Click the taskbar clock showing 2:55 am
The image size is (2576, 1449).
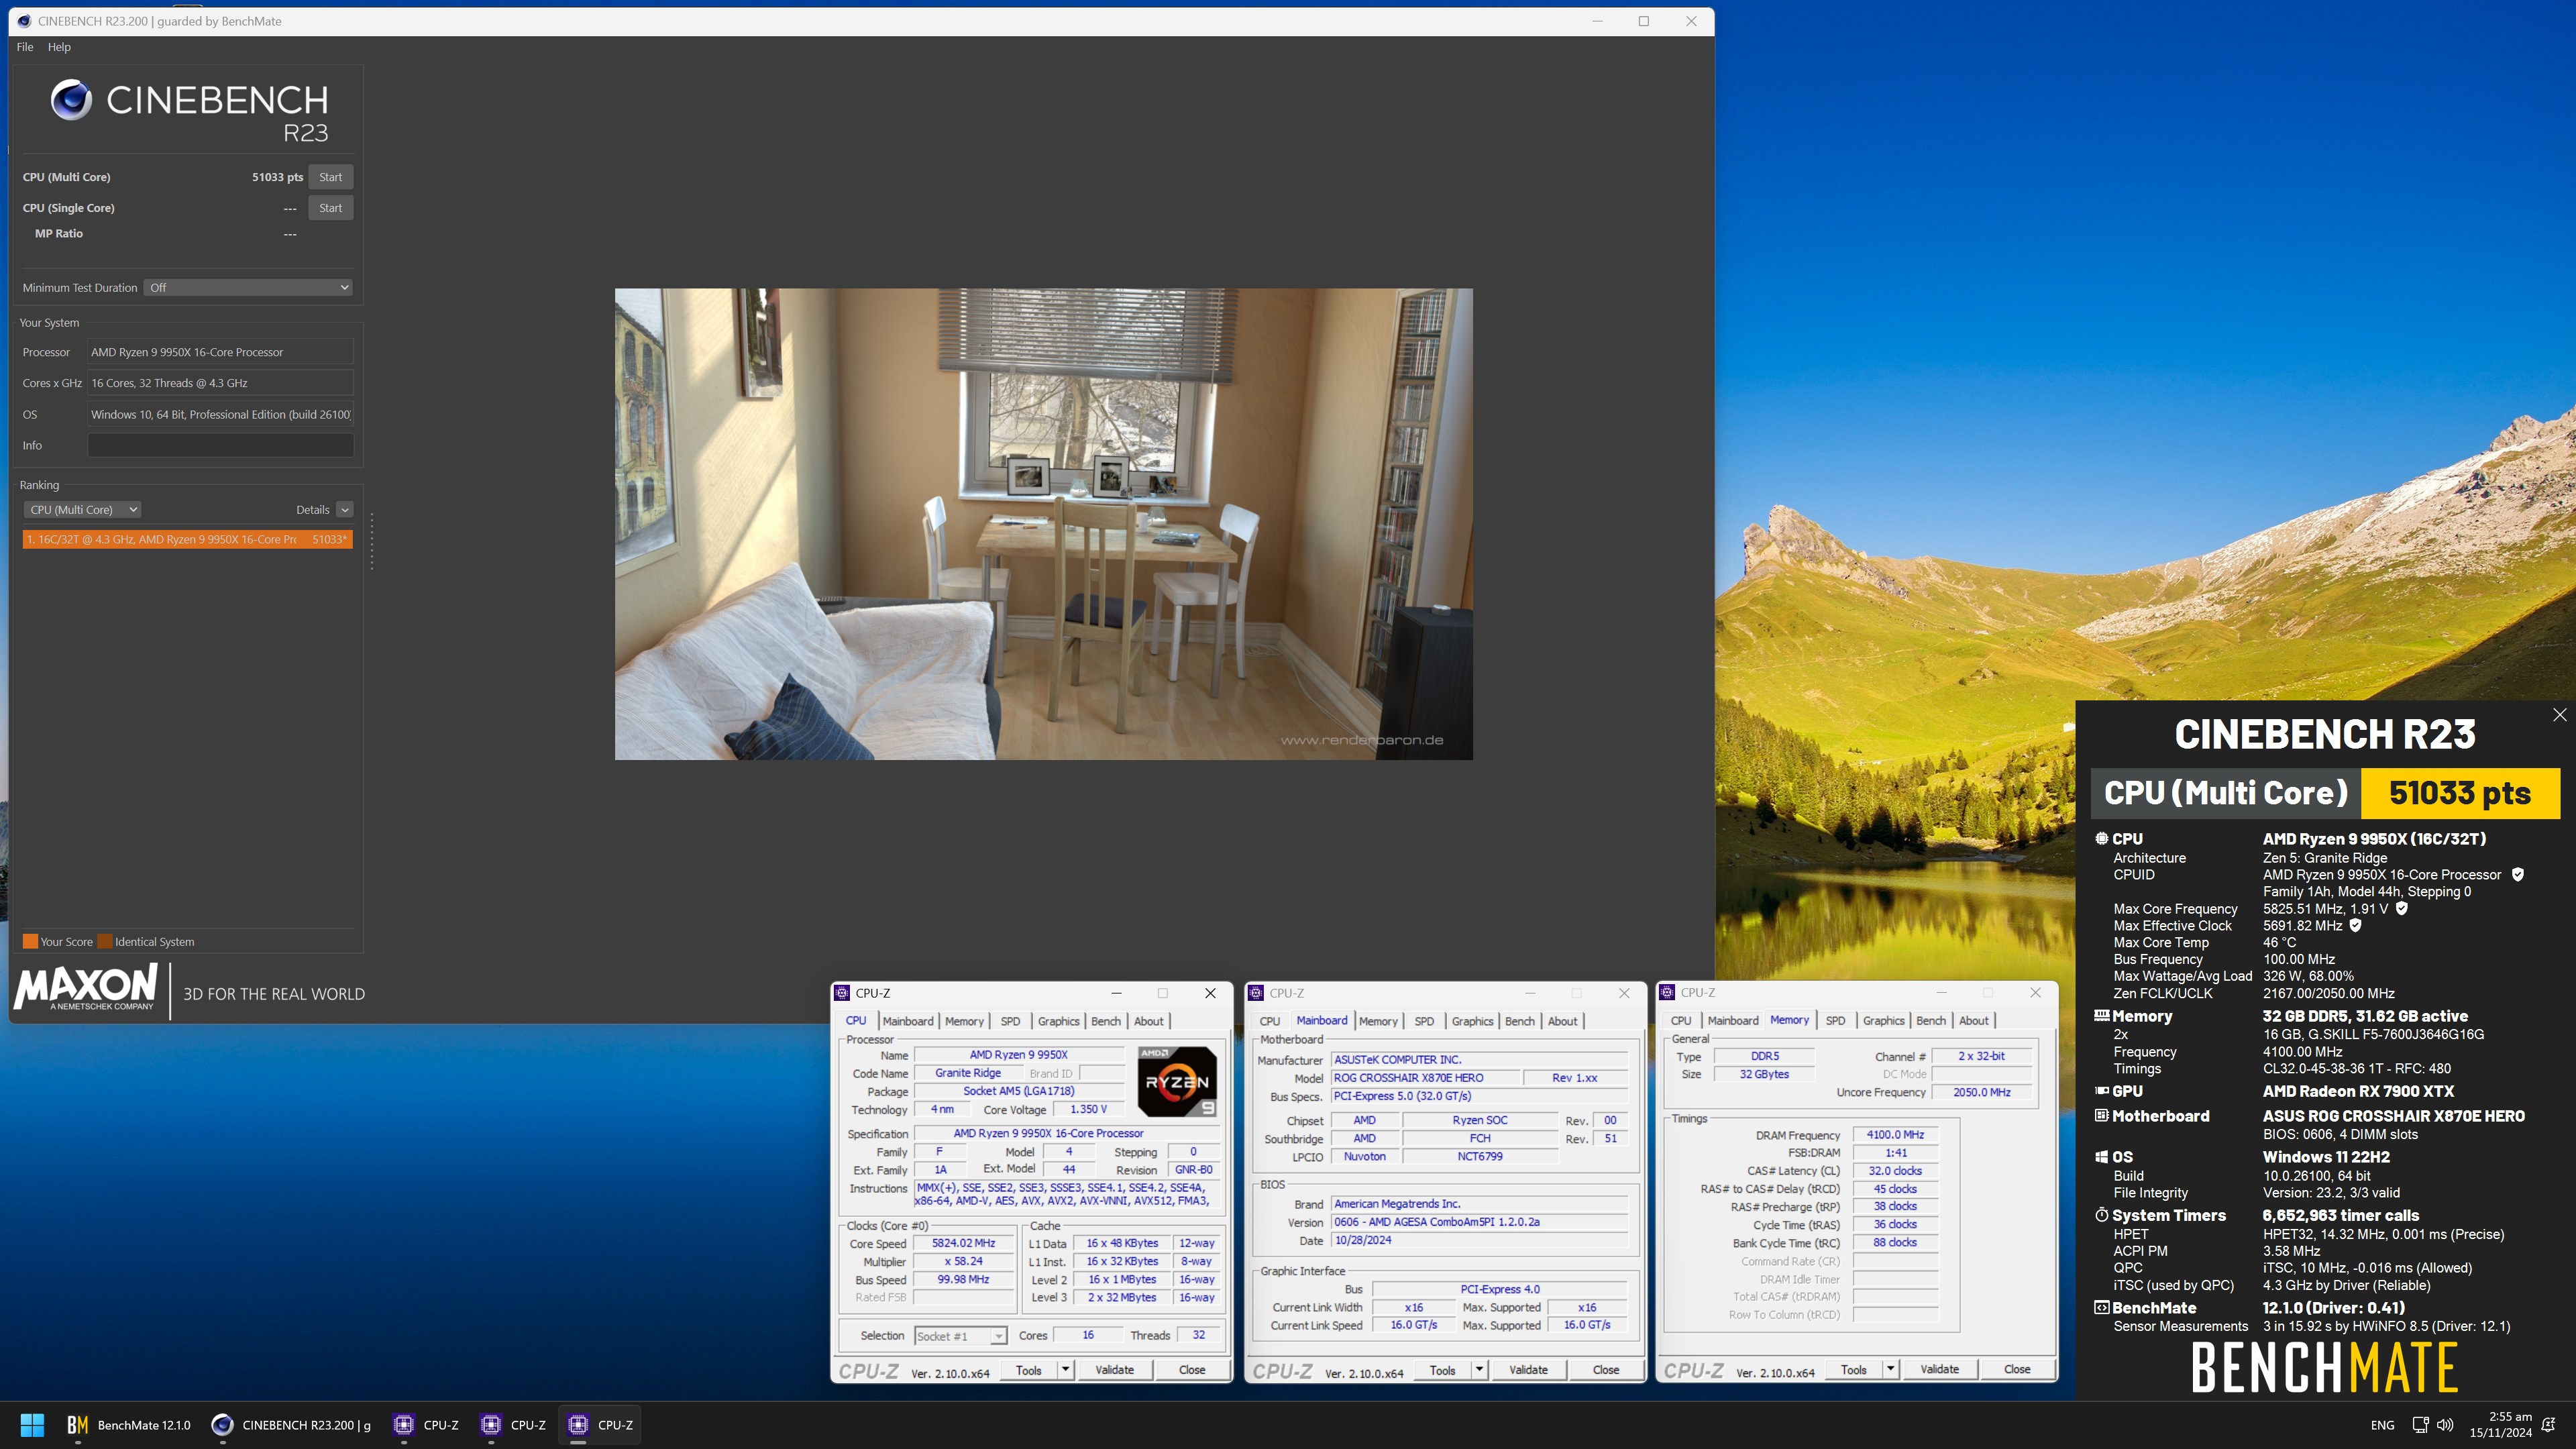[x=2501, y=1424]
